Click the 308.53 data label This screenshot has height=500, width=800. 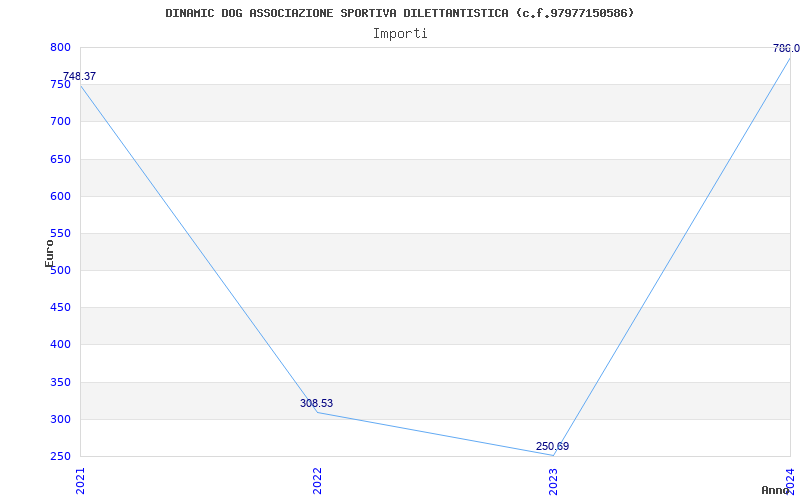[x=316, y=404]
